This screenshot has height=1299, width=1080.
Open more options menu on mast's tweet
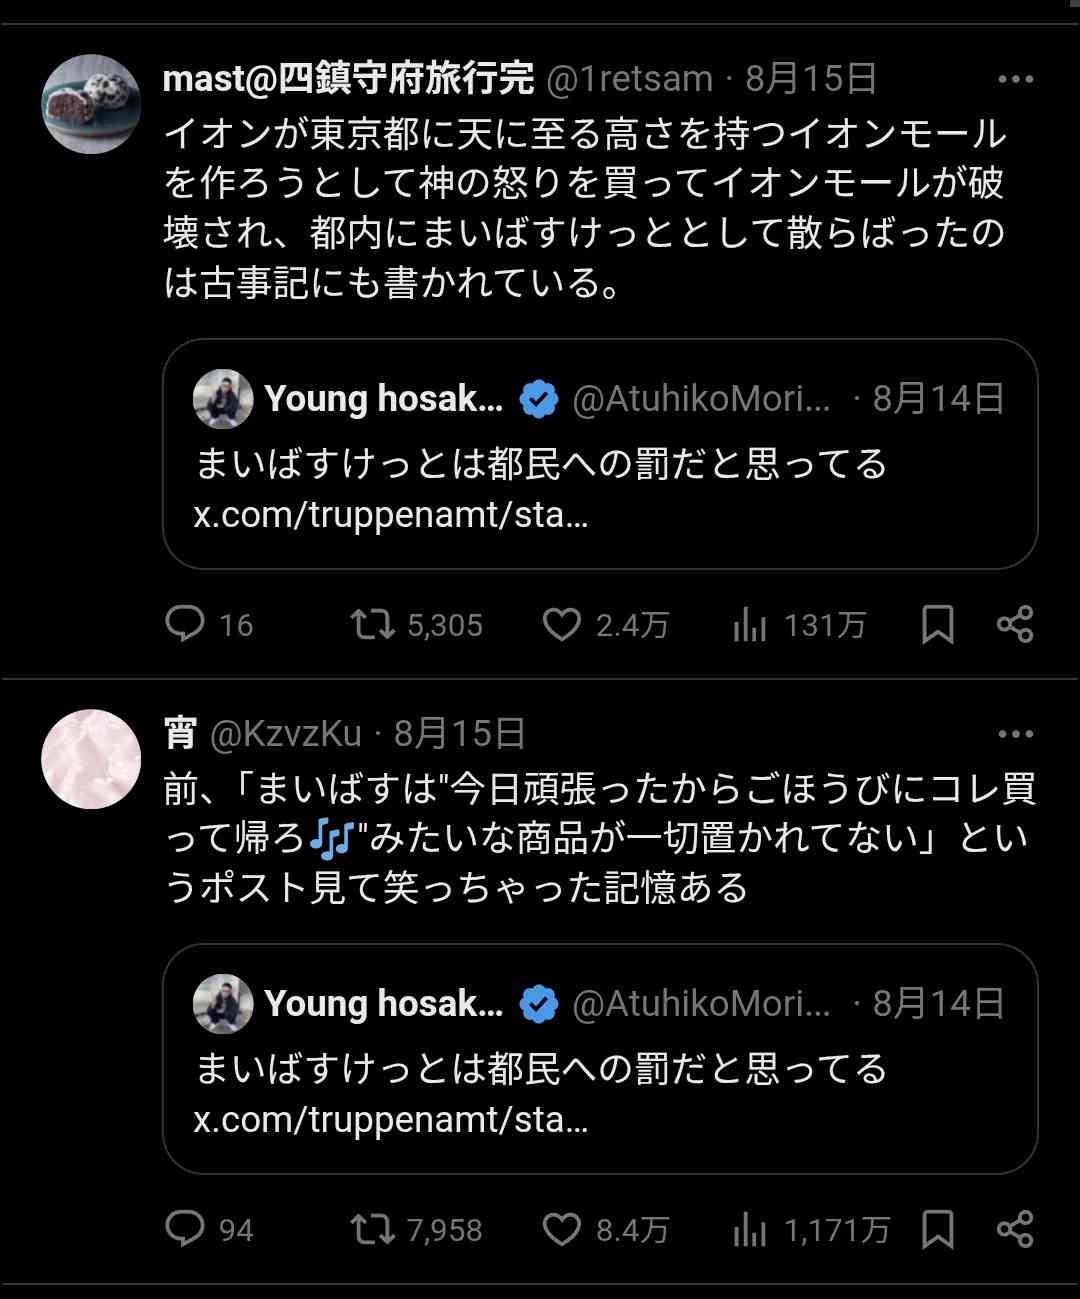(x=1015, y=80)
